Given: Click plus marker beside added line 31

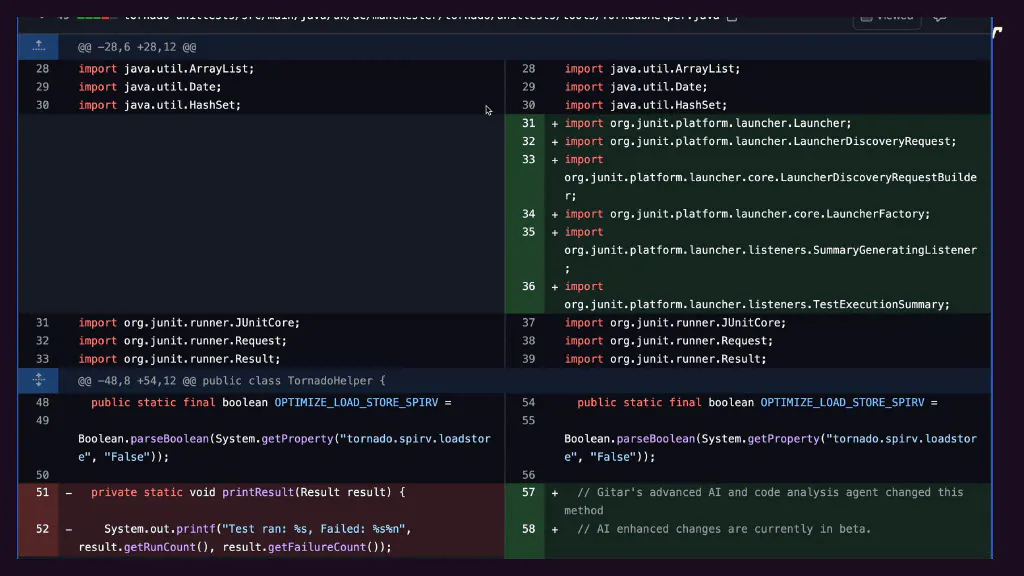Looking at the screenshot, I should coord(554,123).
